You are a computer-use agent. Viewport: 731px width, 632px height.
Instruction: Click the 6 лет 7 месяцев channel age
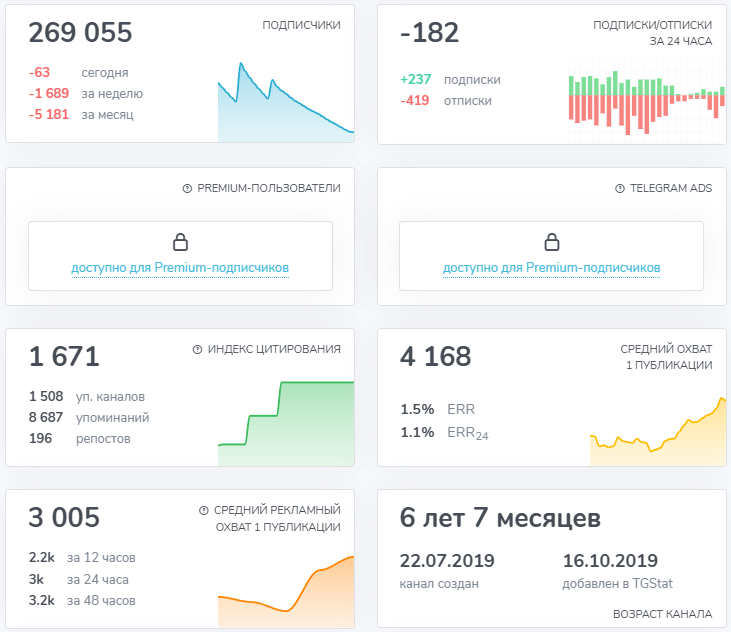click(500, 518)
